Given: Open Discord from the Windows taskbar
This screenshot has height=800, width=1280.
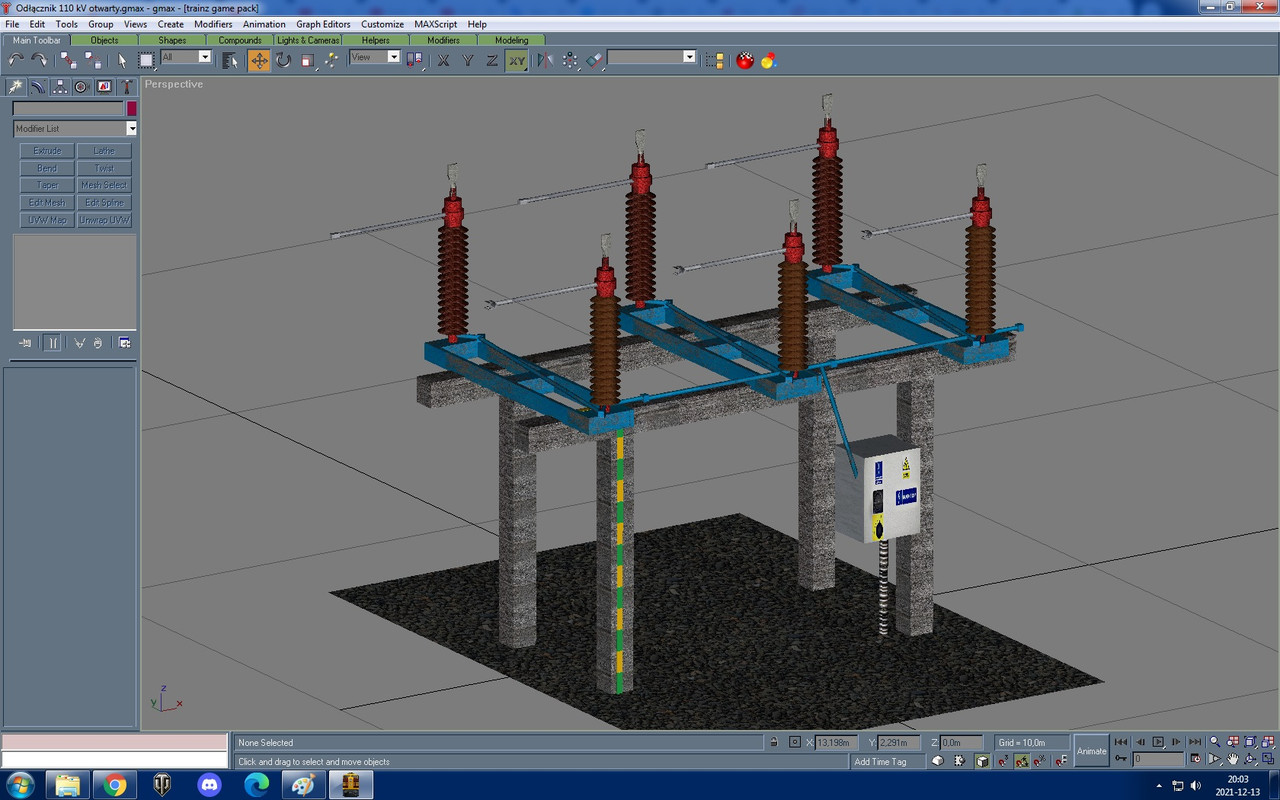Looking at the screenshot, I should 209,785.
